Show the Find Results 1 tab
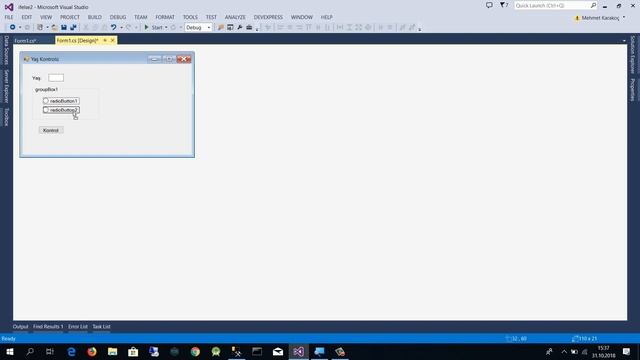 click(48, 327)
